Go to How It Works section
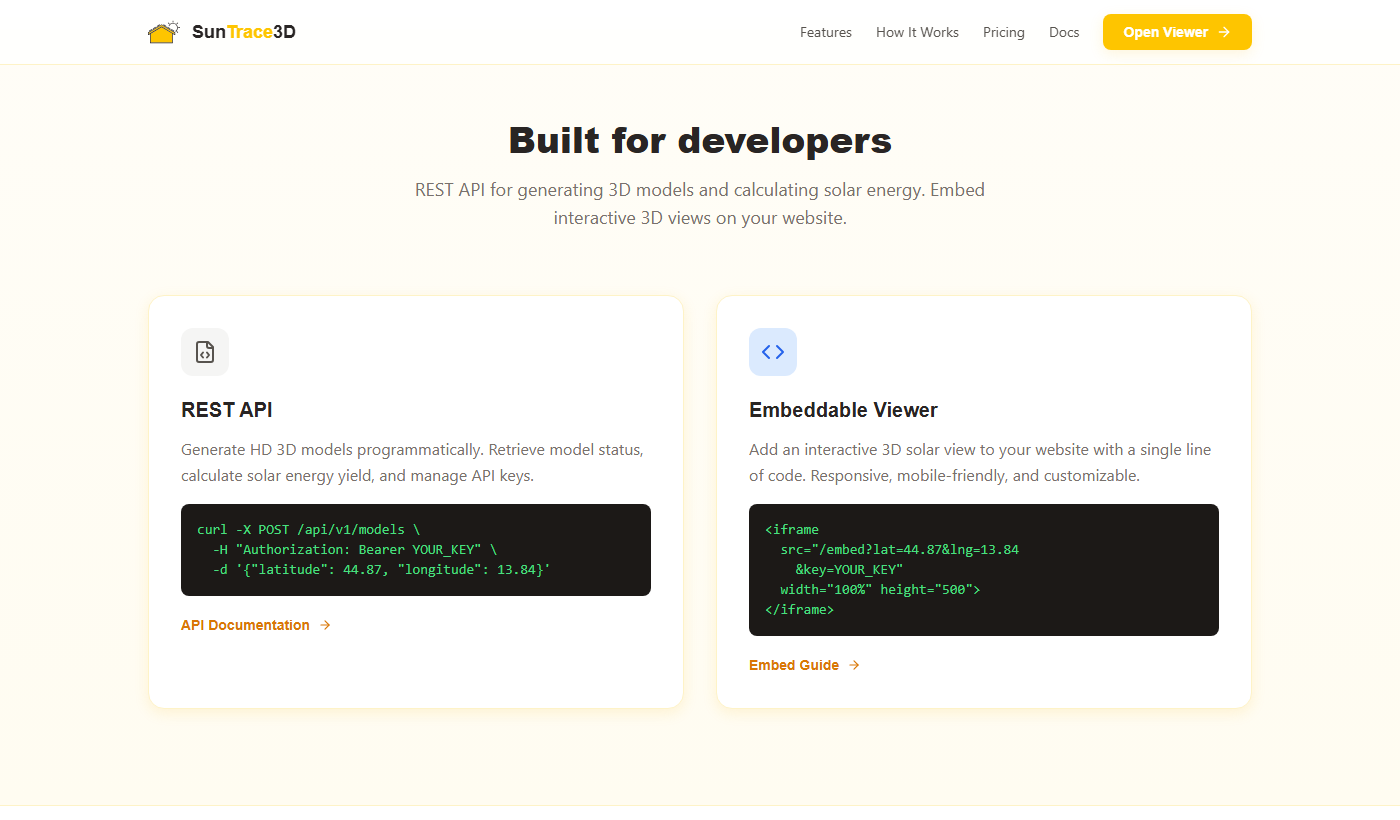Viewport: 1400px width, 820px height. pos(917,32)
